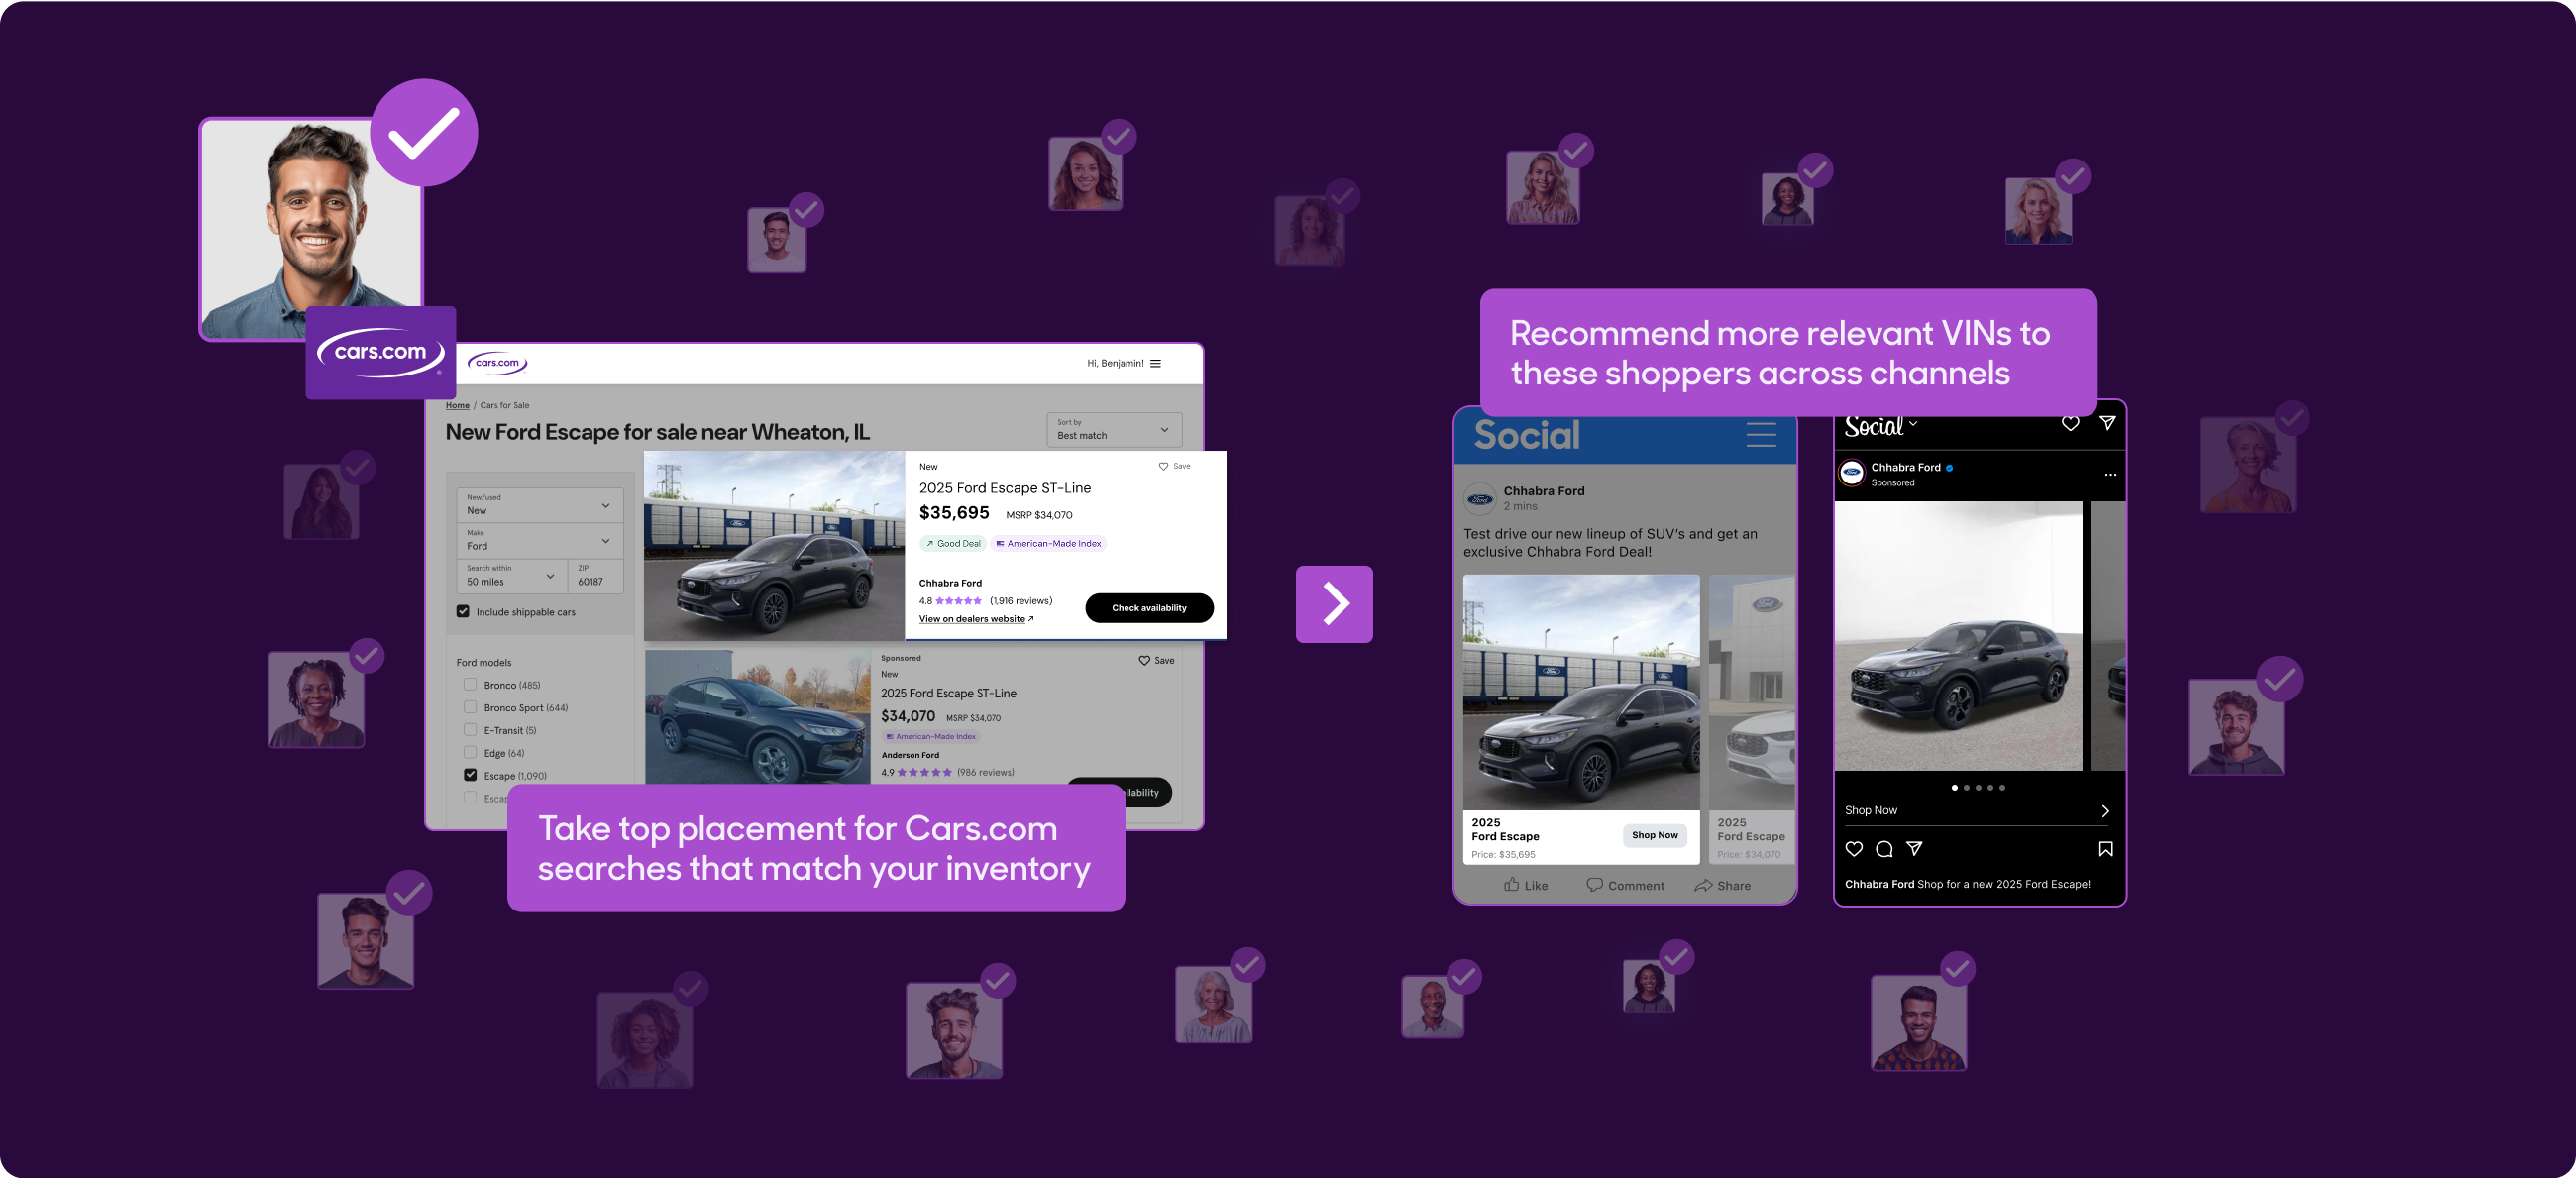Click the Ford avatar in blue Social feed
The image size is (2576, 1178).
click(1480, 498)
